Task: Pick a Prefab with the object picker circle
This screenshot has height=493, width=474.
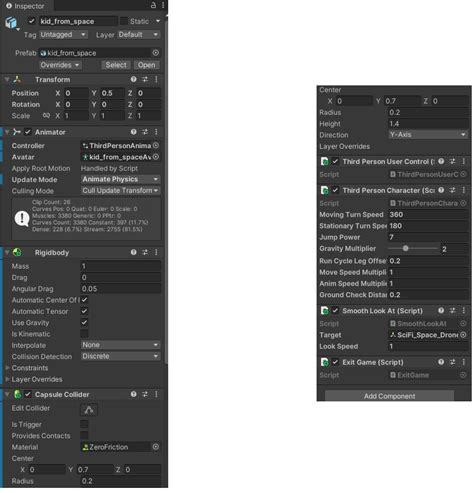Action: (x=156, y=53)
